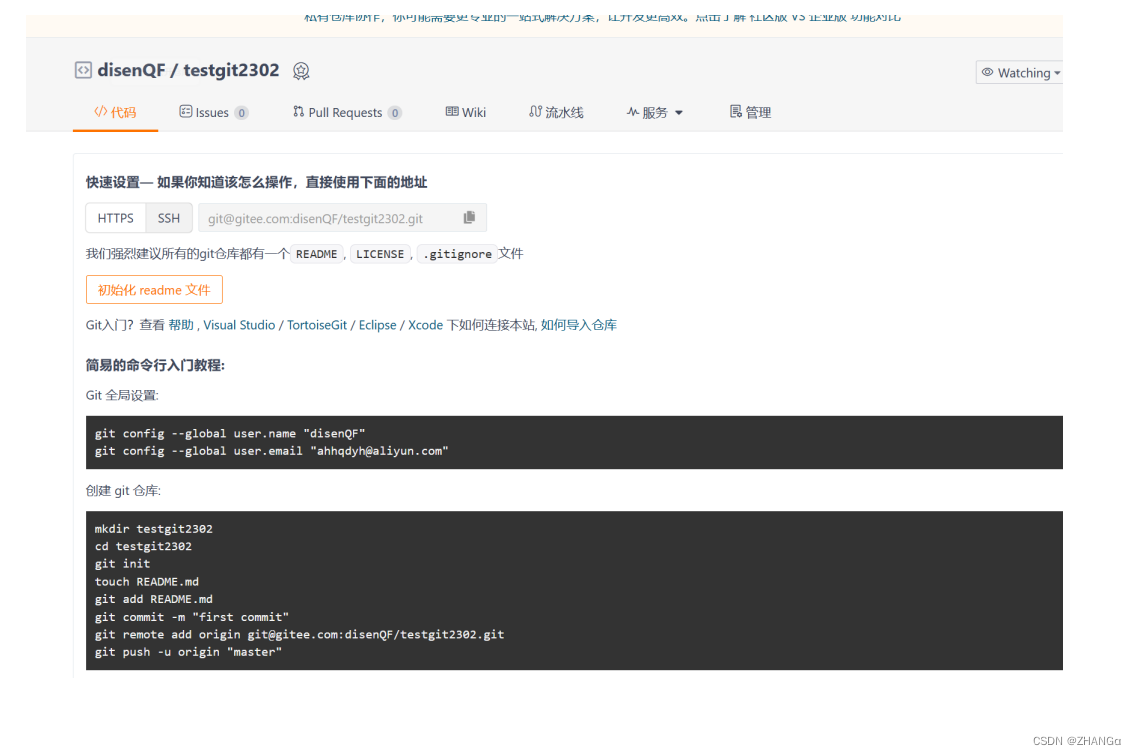Open the 如何导入仓库 link
Viewport: 1136px width, 755px height.
tap(579, 325)
